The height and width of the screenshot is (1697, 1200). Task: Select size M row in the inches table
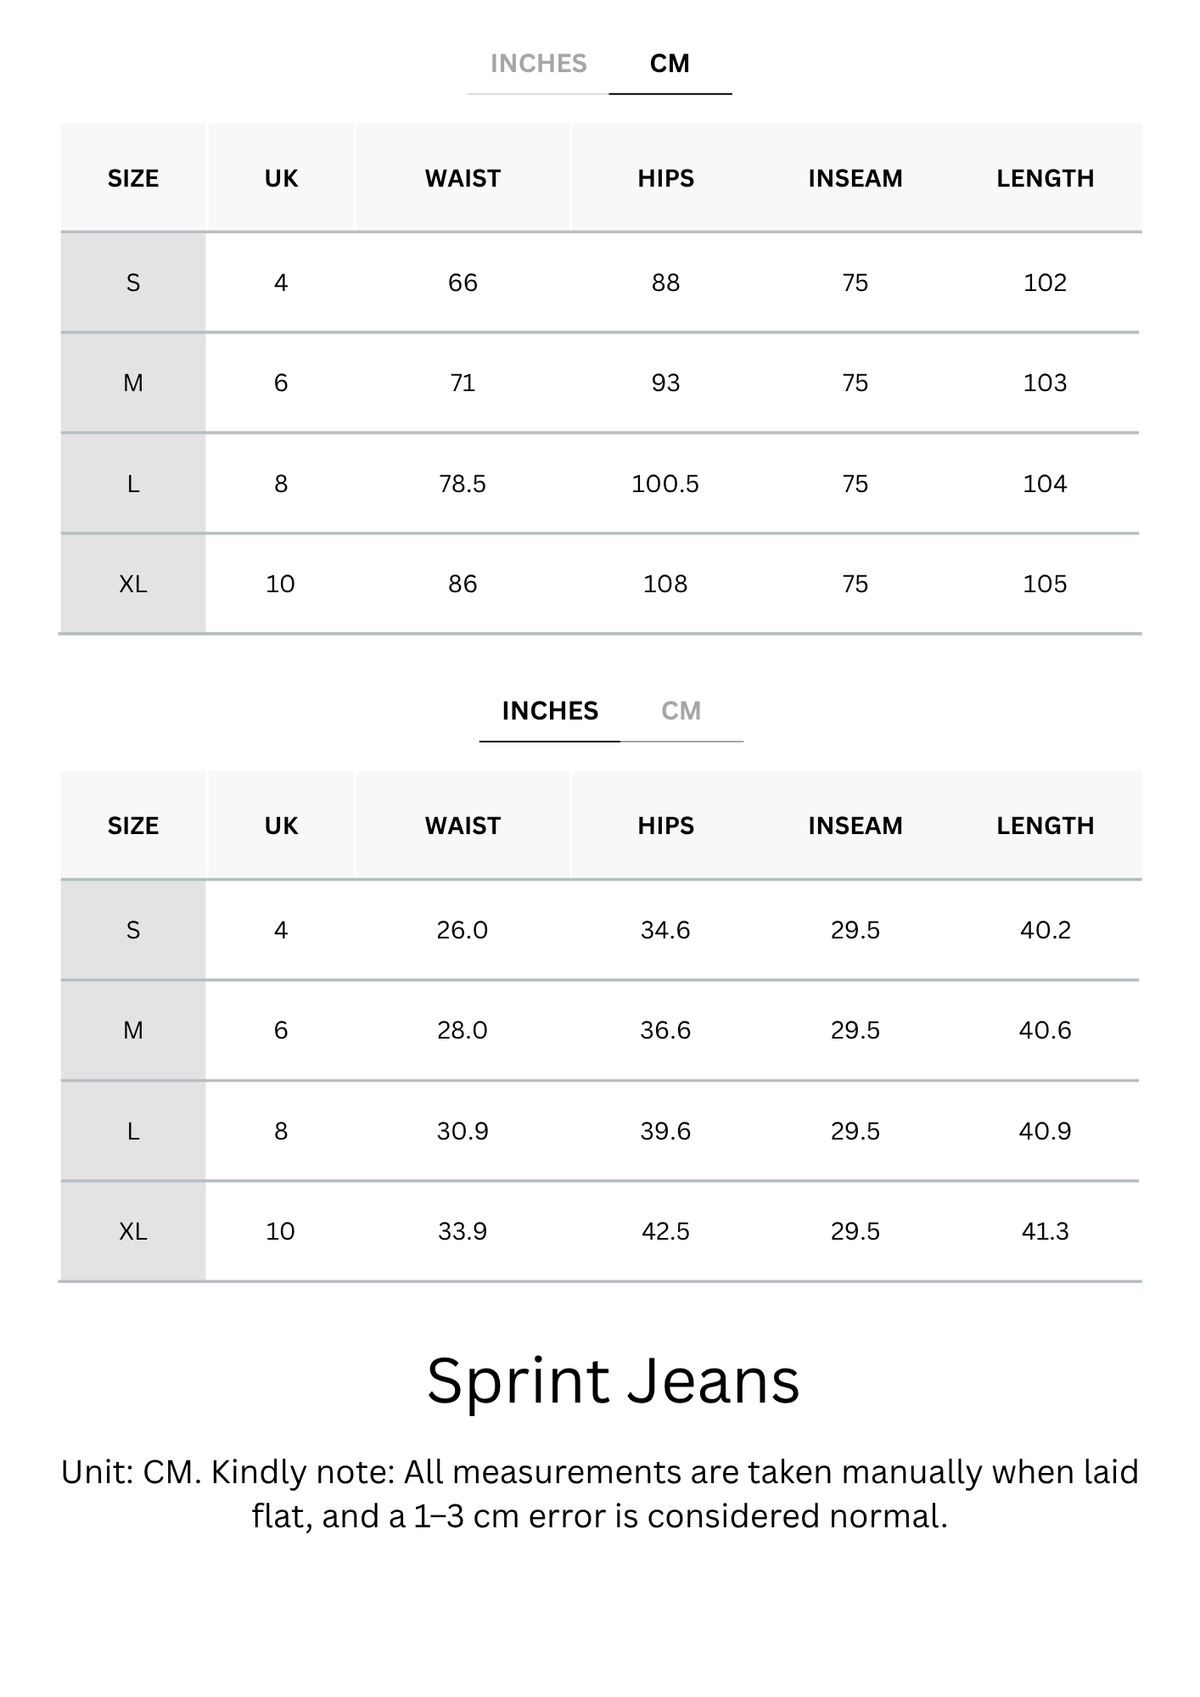click(600, 1031)
